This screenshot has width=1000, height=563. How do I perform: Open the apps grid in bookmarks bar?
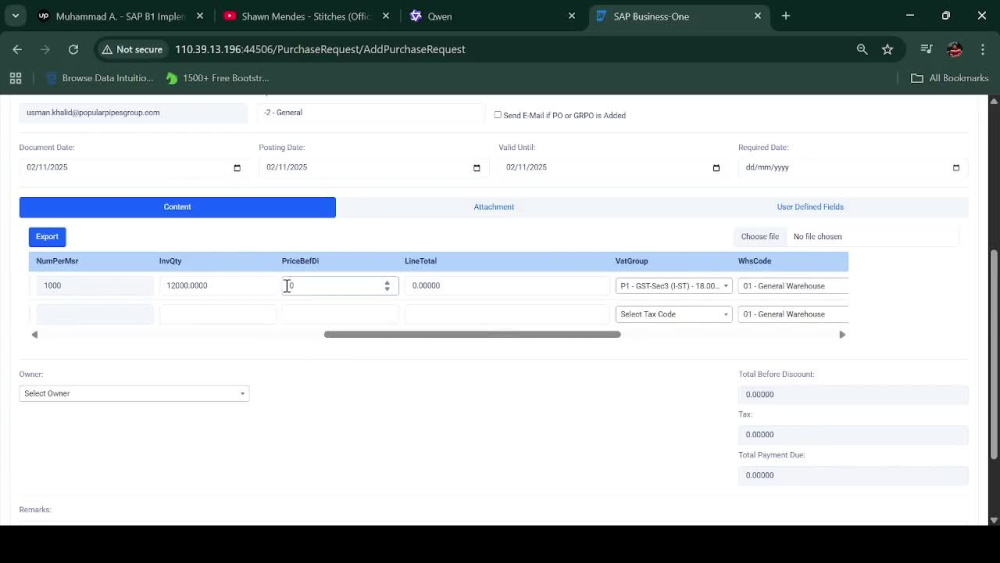click(15, 78)
